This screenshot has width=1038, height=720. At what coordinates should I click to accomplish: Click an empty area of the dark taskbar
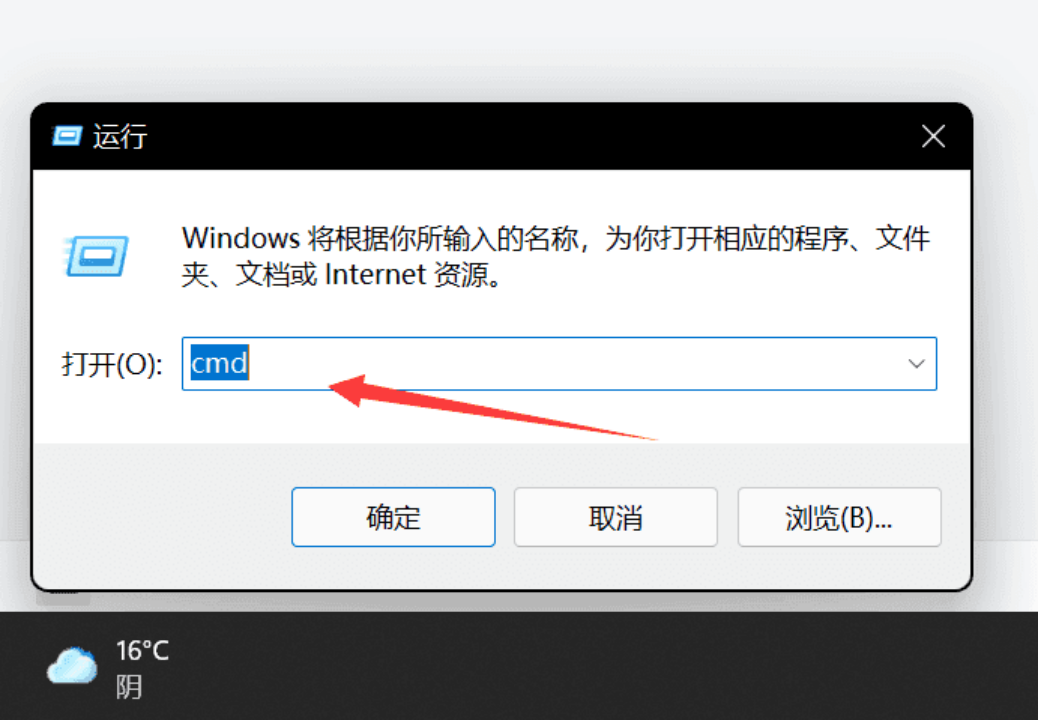tap(596, 665)
